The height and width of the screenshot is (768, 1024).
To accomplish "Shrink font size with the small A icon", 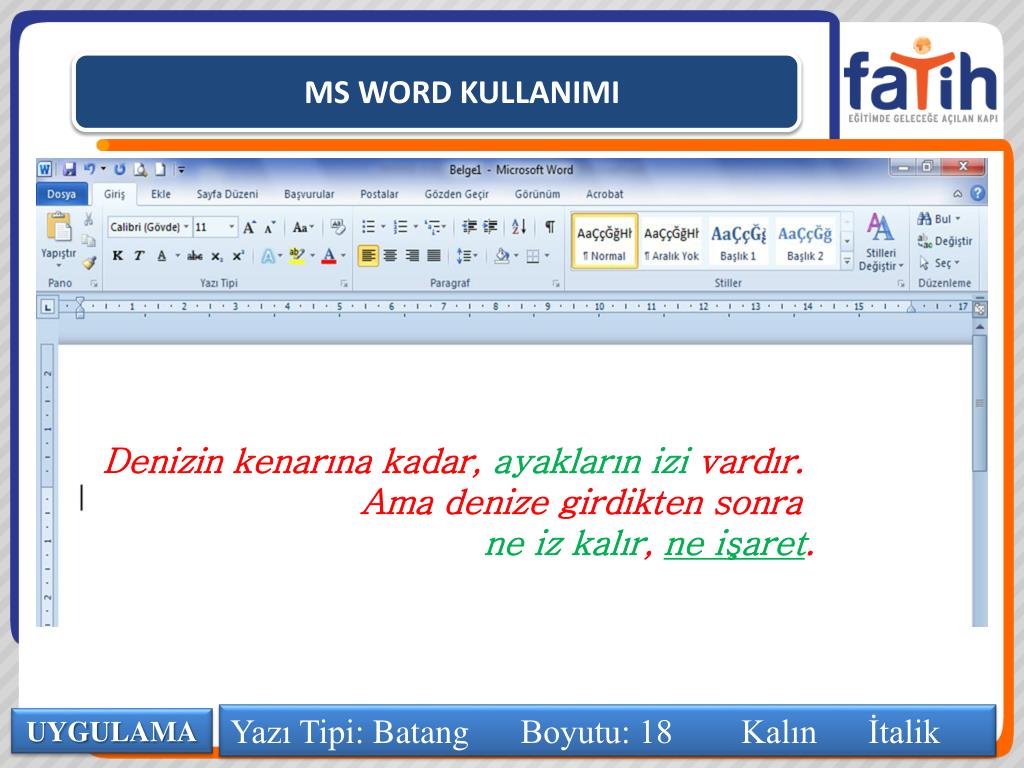I will [x=270, y=228].
